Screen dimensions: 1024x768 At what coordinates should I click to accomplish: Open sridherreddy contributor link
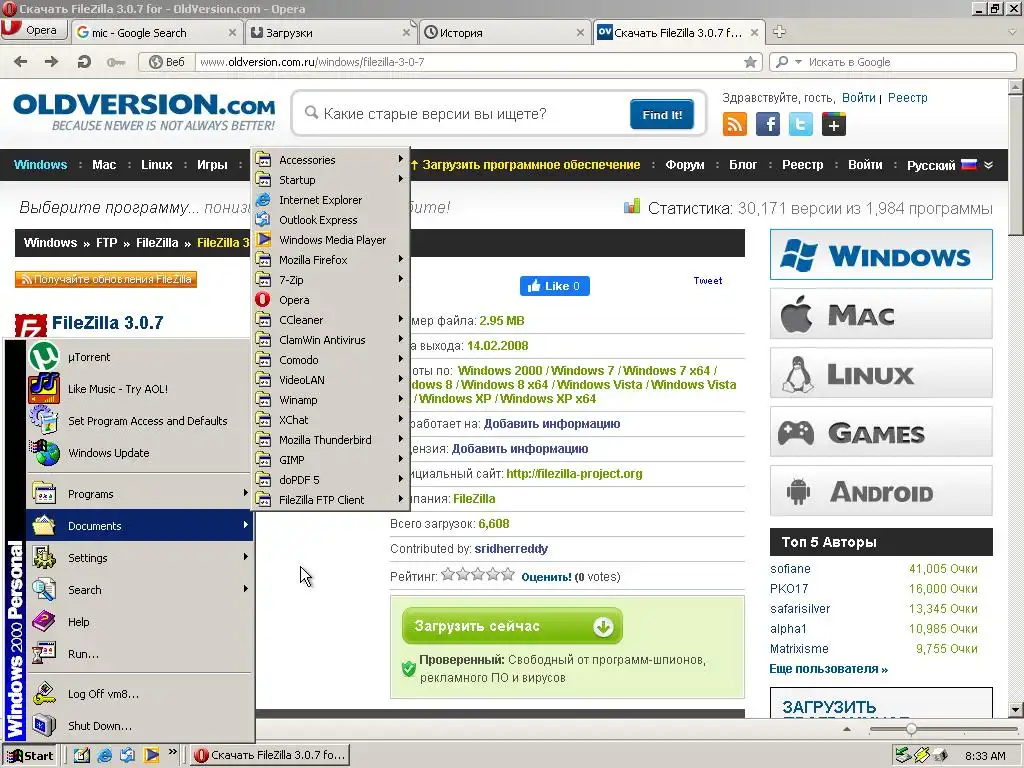(x=511, y=549)
